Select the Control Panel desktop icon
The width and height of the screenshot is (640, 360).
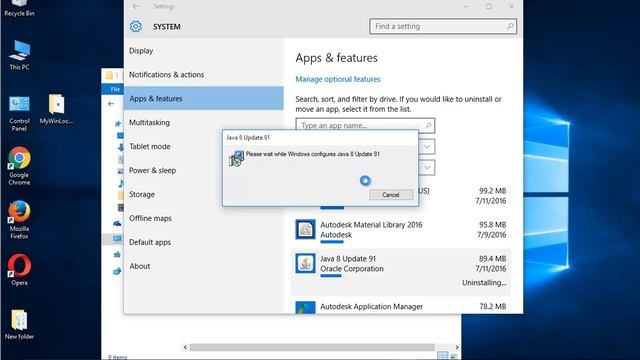pos(19,113)
